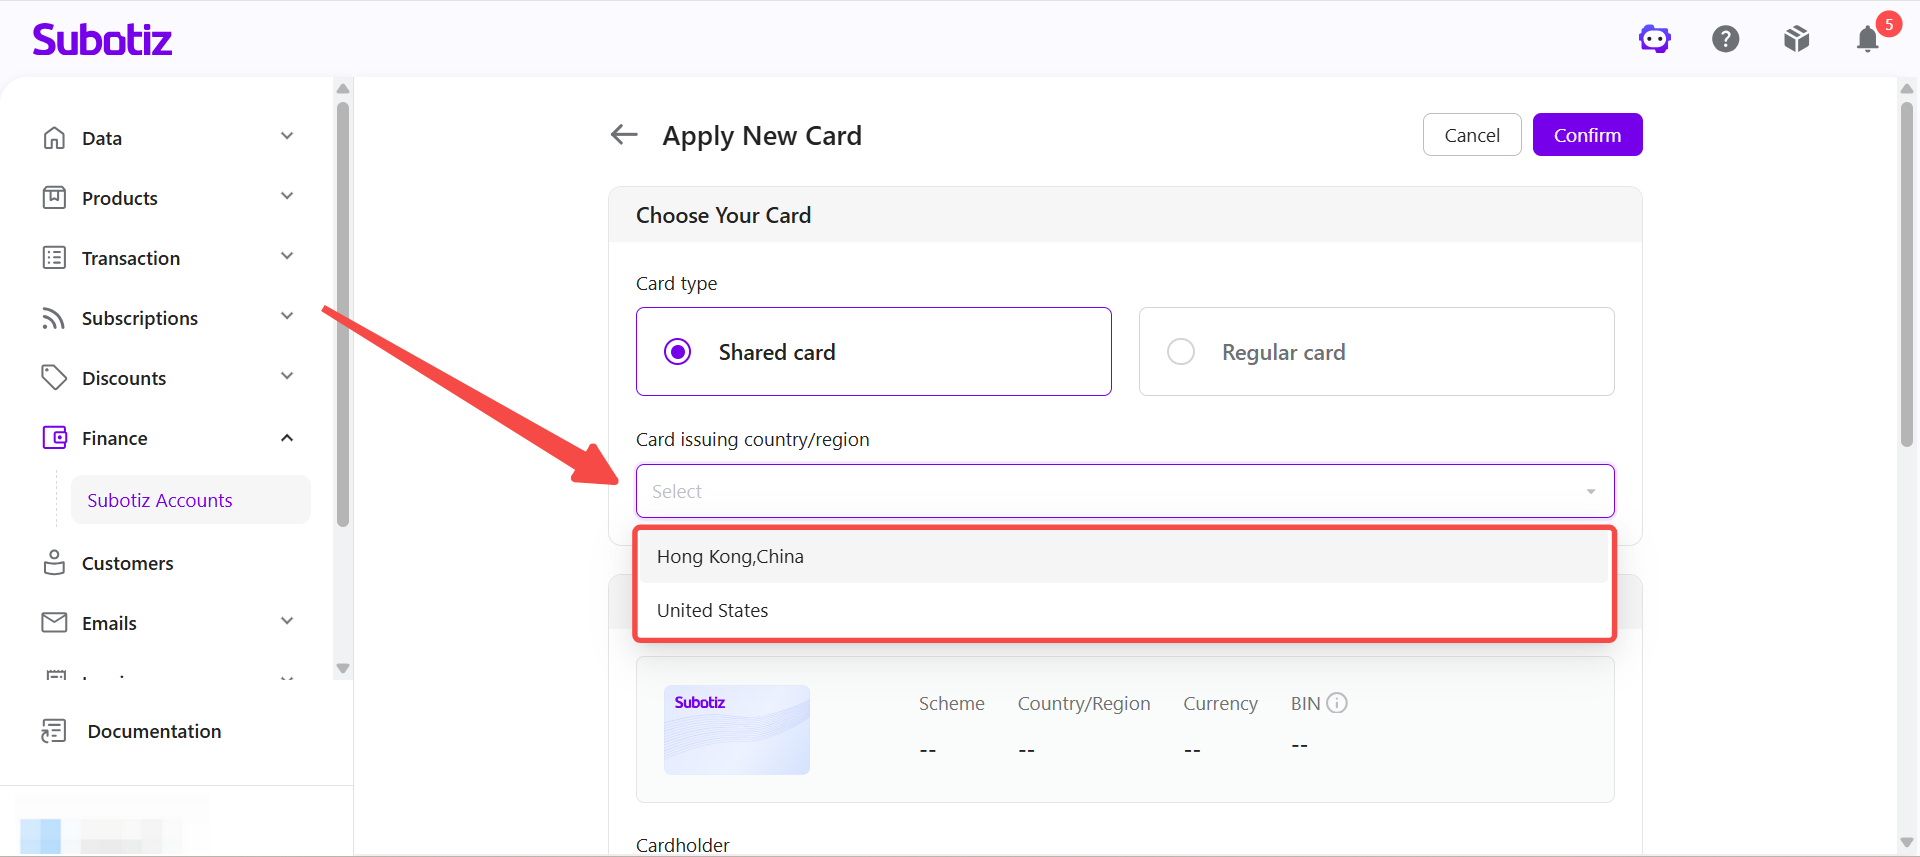Click the Customers person icon
Image resolution: width=1920 pixels, height=857 pixels.
54,562
